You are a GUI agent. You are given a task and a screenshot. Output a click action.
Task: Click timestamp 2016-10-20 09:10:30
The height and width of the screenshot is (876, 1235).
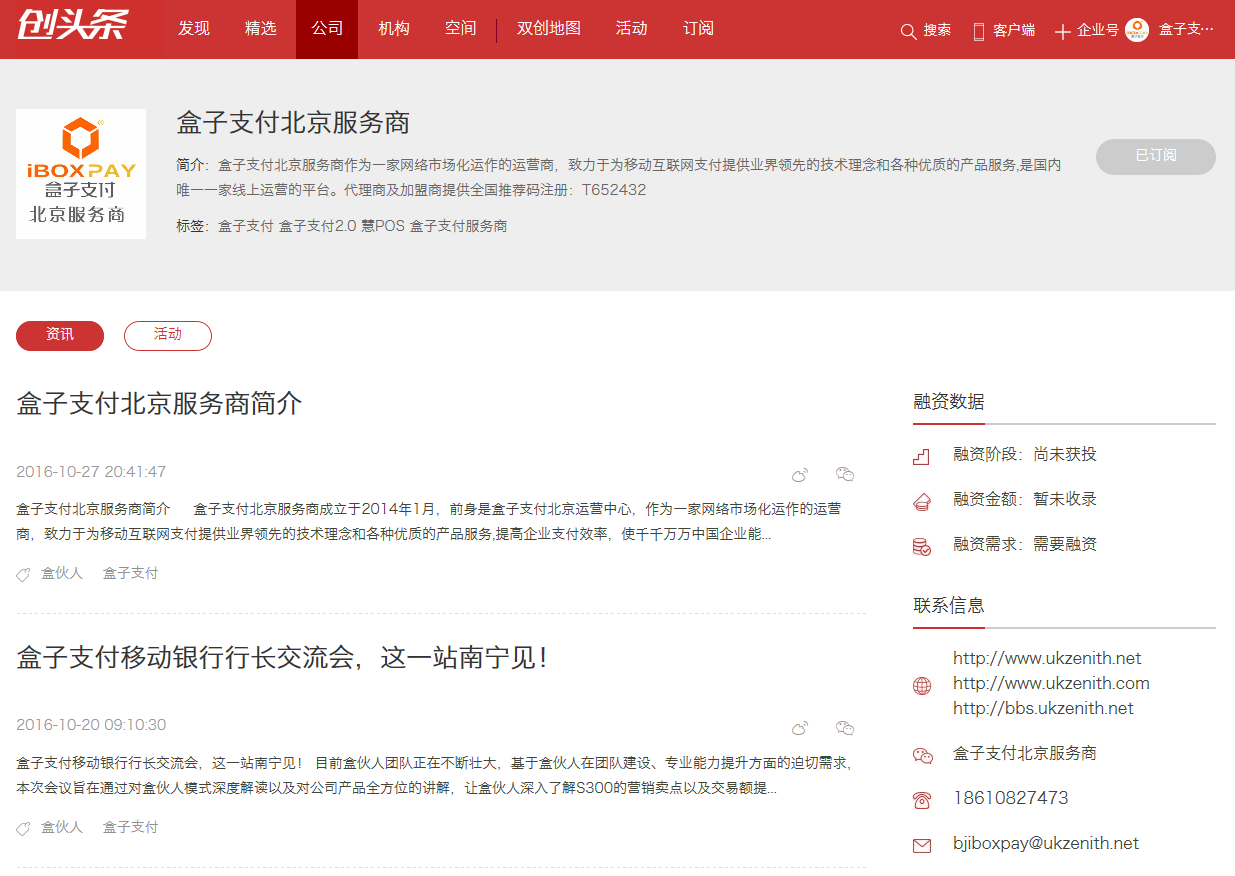coord(91,725)
